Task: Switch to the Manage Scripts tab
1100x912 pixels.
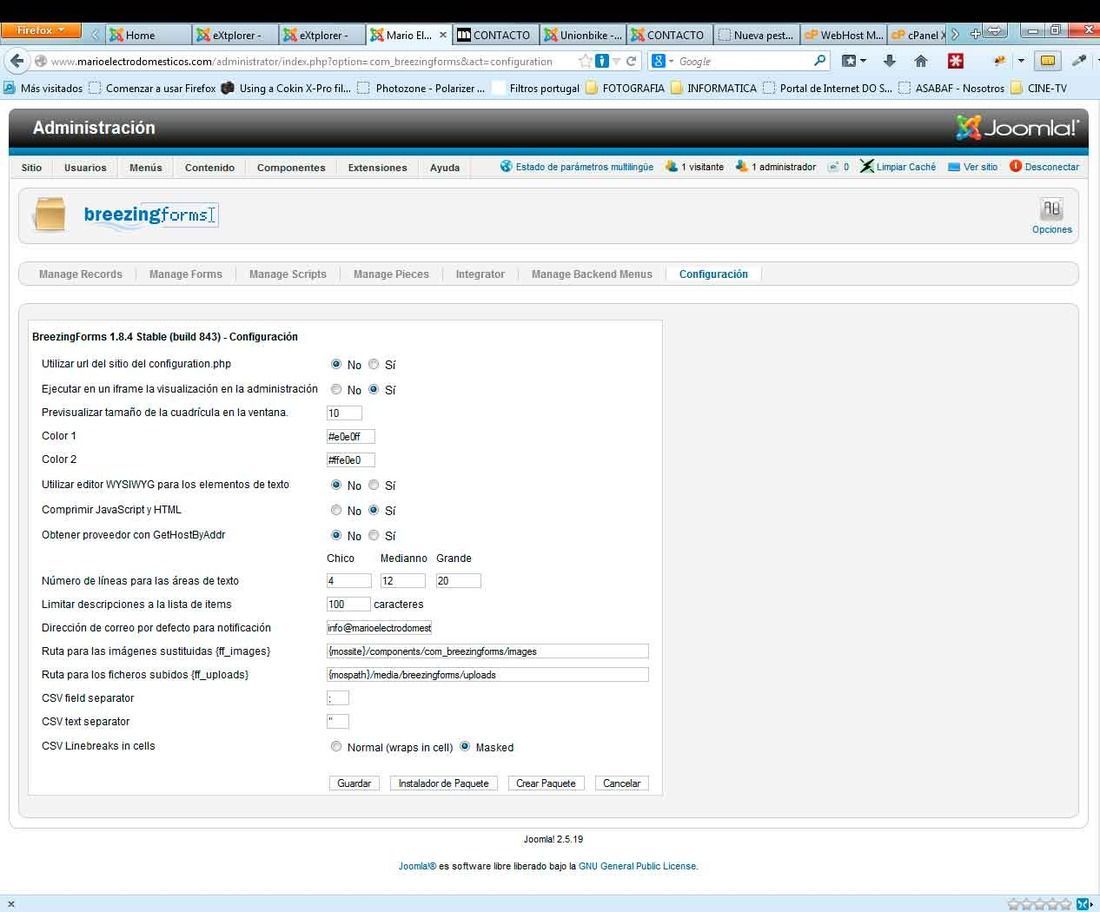Action: click(288, 274)
